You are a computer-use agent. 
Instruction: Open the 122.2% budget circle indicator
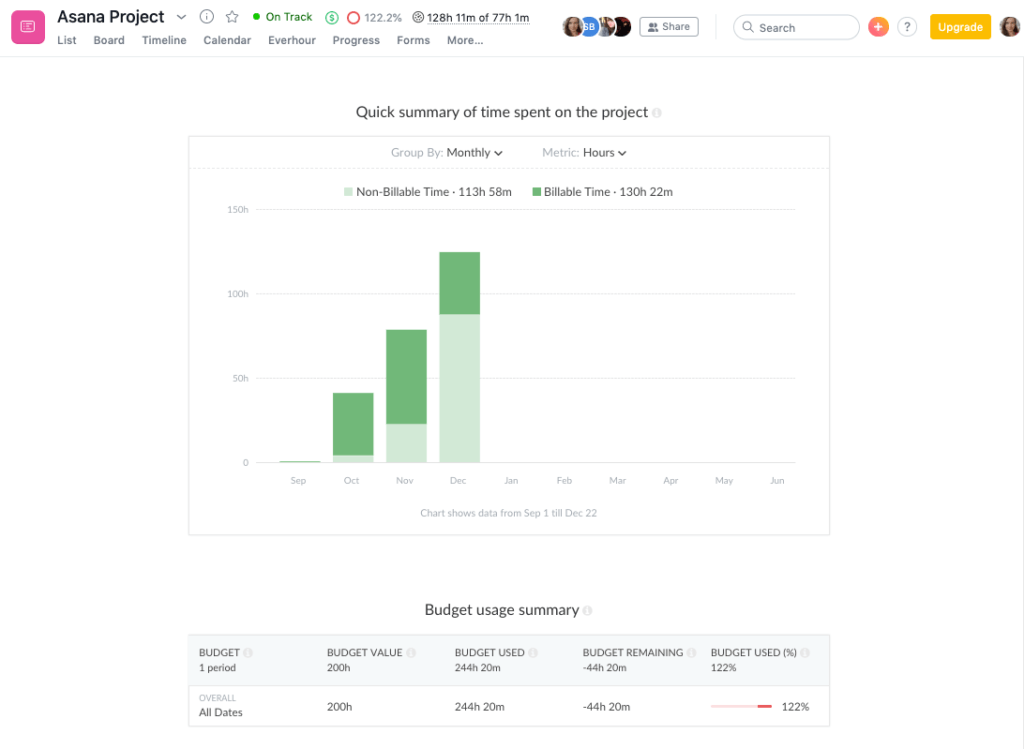tap(352, 17)
